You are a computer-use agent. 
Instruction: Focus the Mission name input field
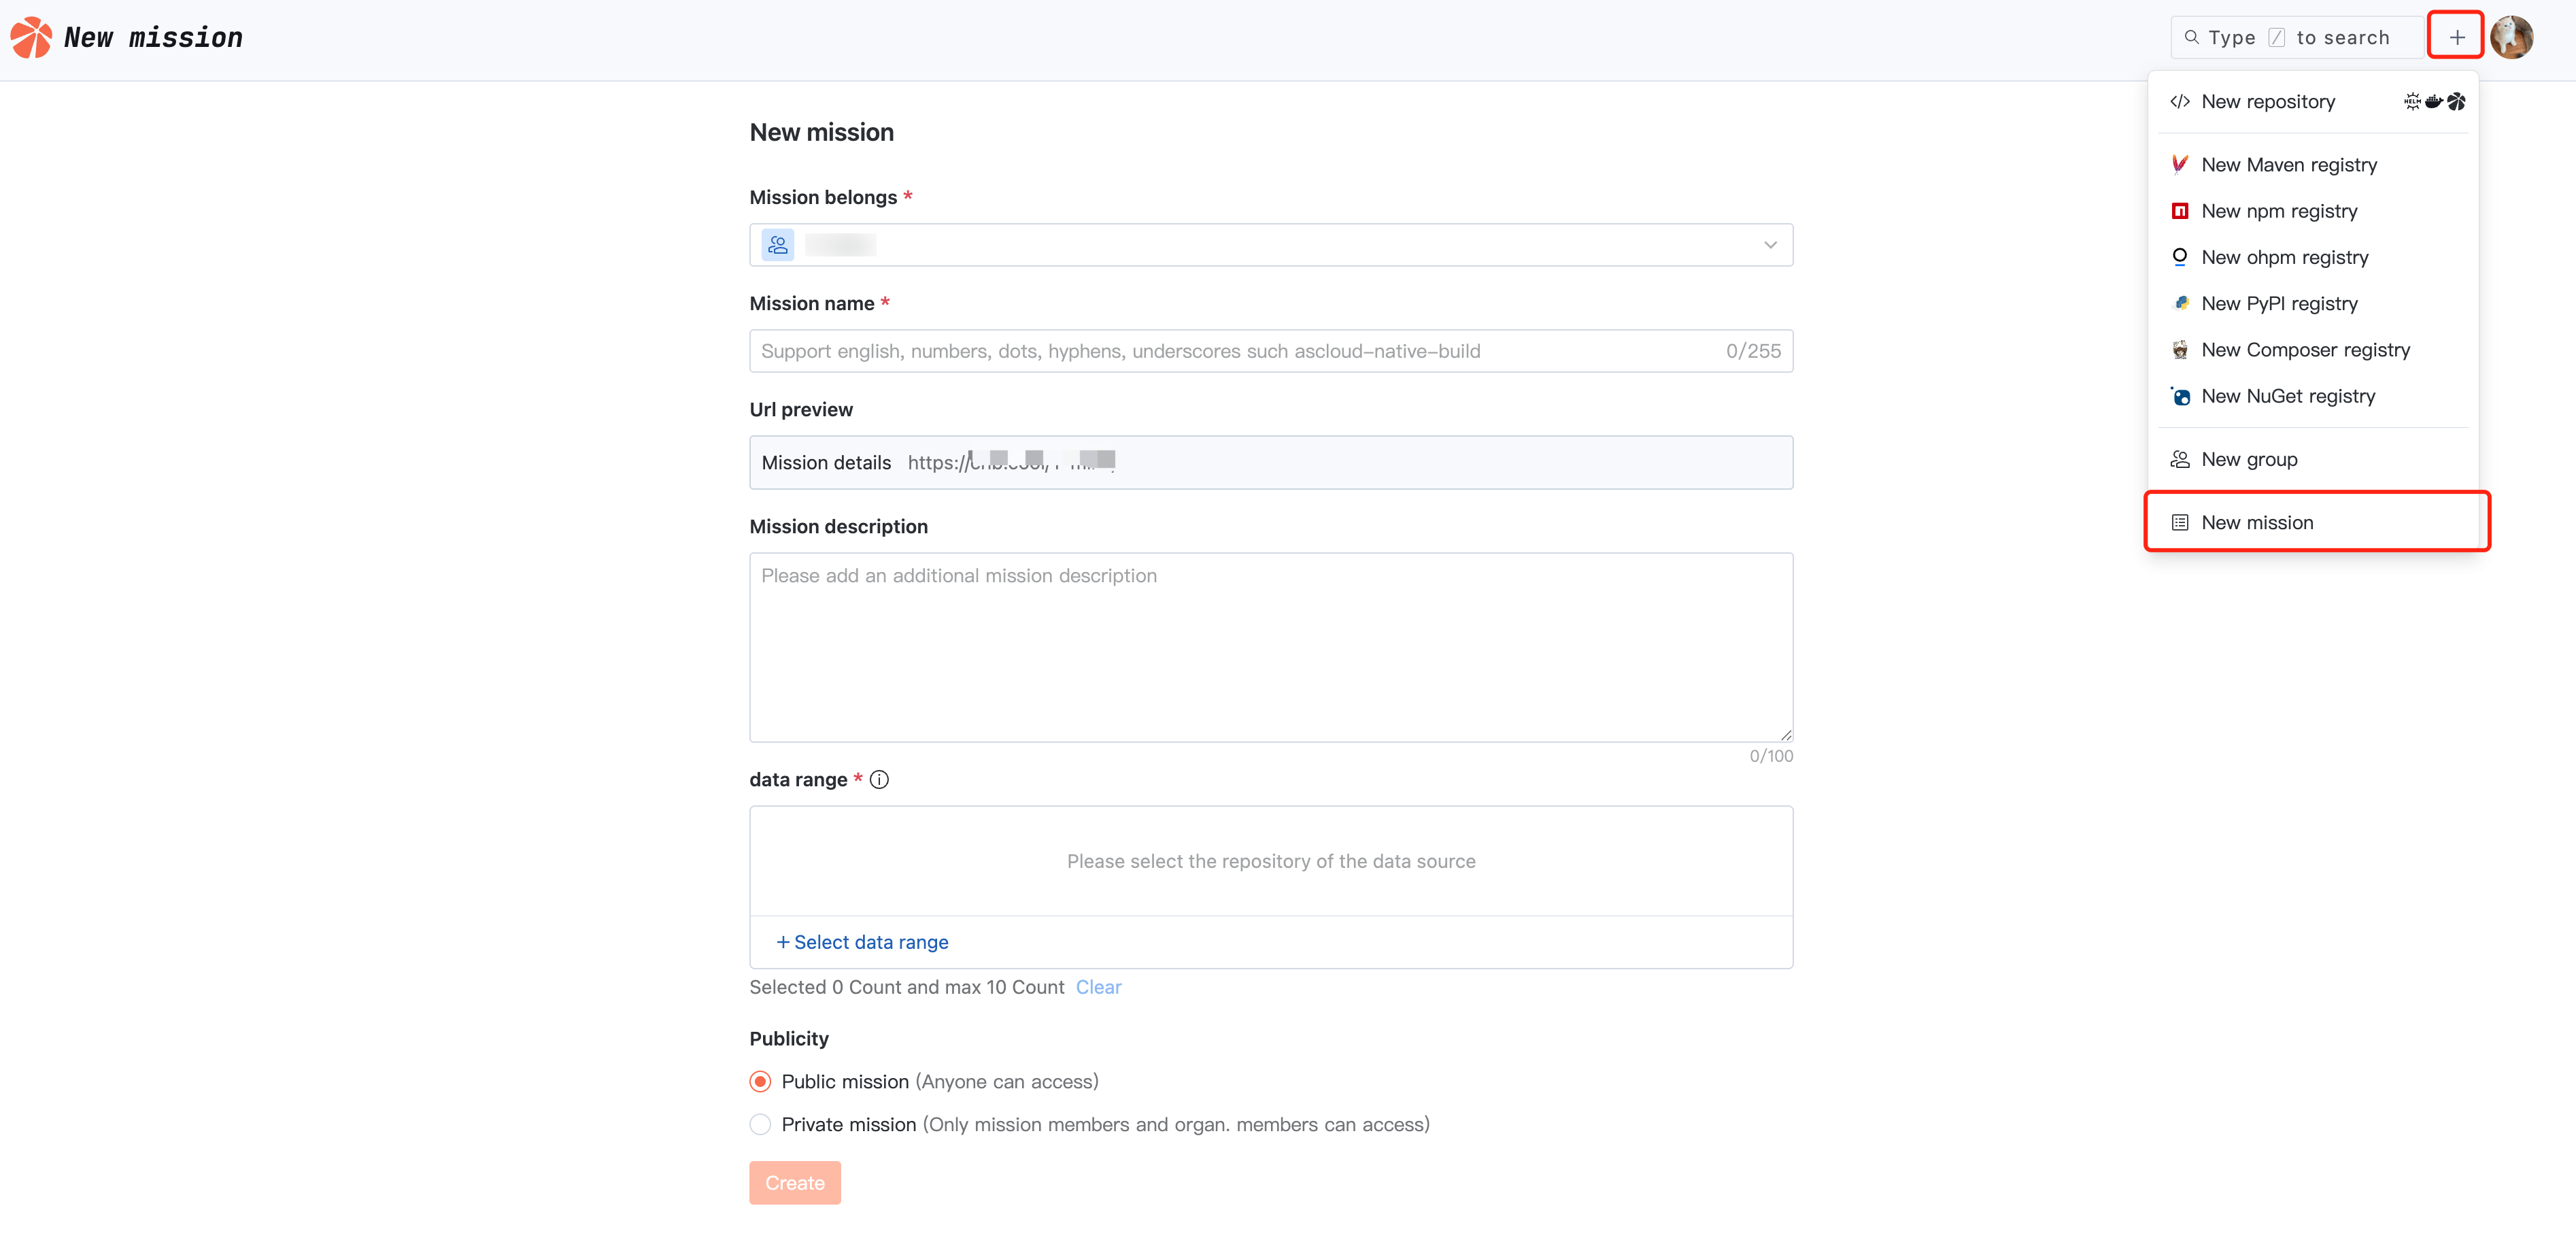coord(1235,351)
